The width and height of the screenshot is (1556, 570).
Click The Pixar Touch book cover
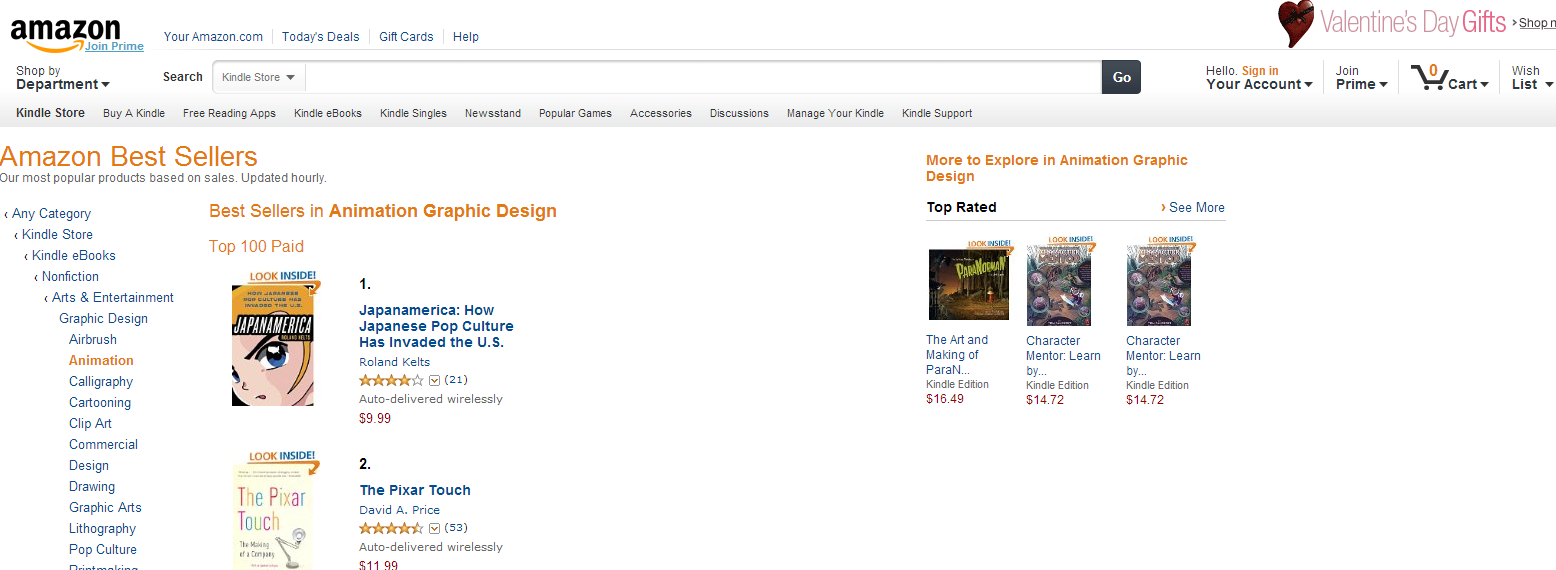(274, 517)
